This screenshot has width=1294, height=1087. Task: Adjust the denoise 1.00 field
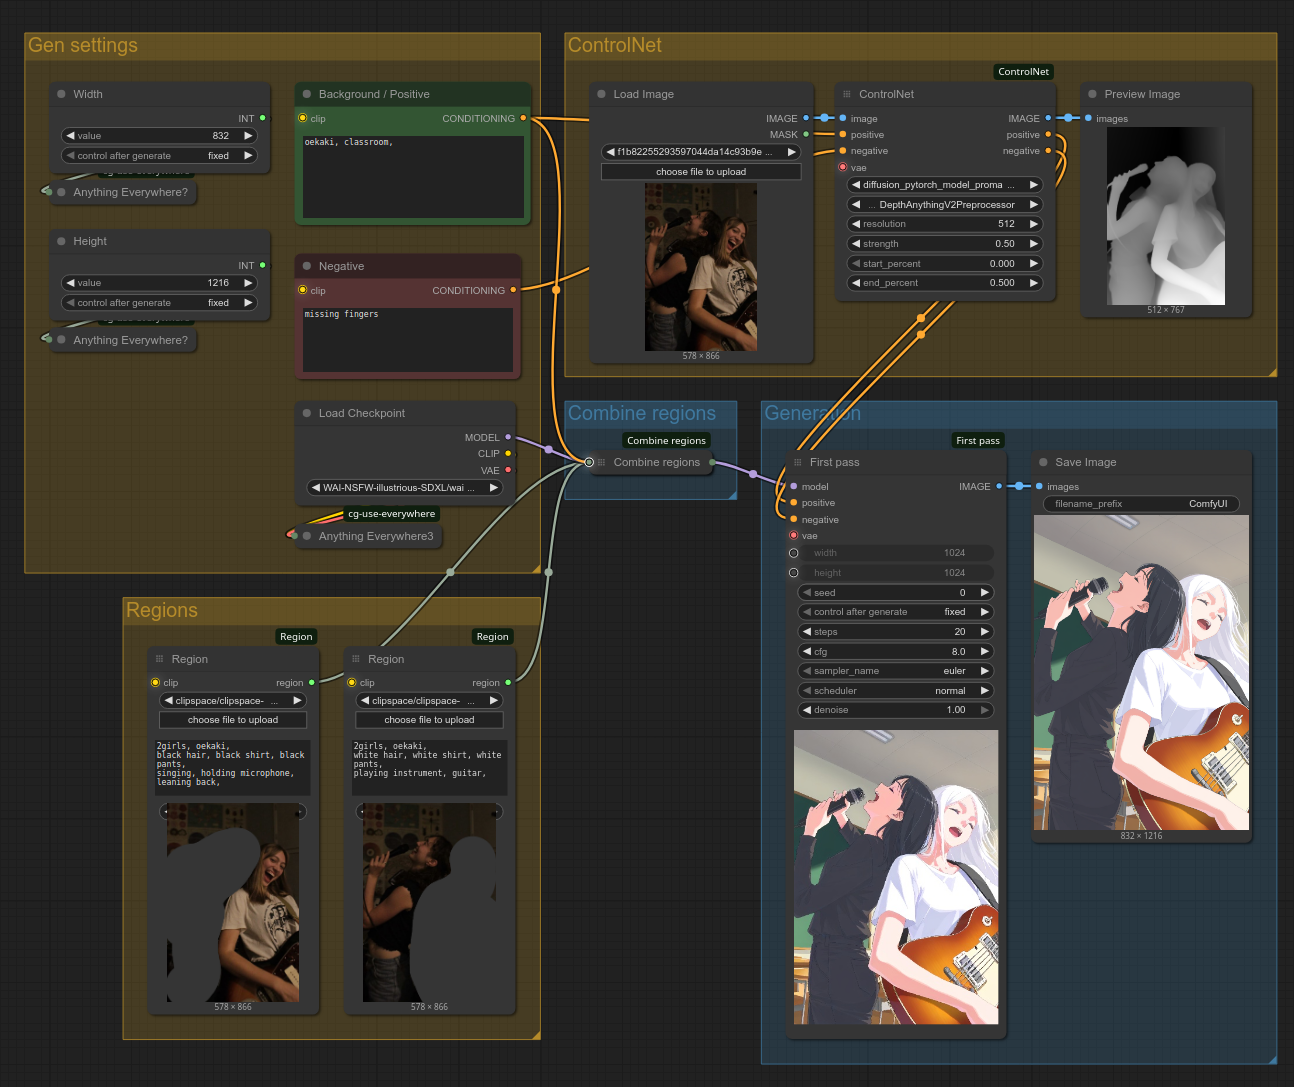(896, 710)
